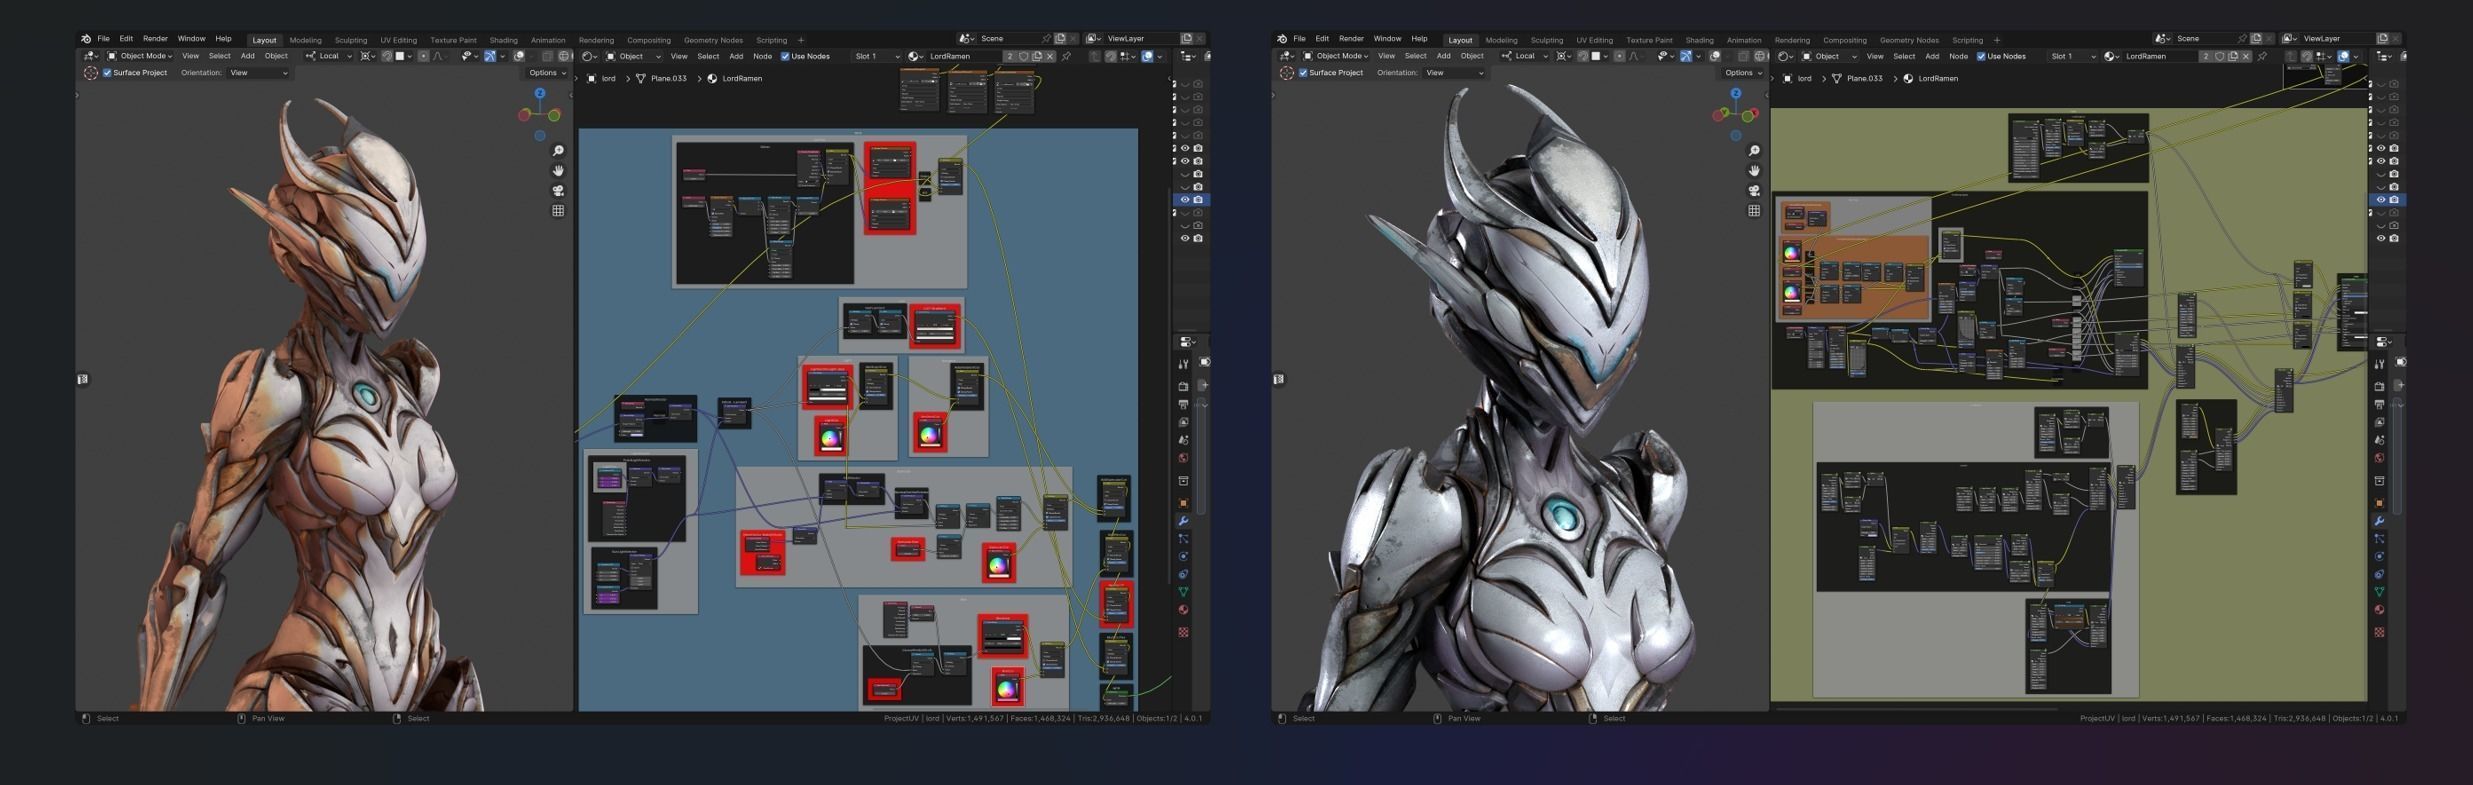Toggle camera view icon in left window viewport
Screen dimensions: 2473x785
558,191
